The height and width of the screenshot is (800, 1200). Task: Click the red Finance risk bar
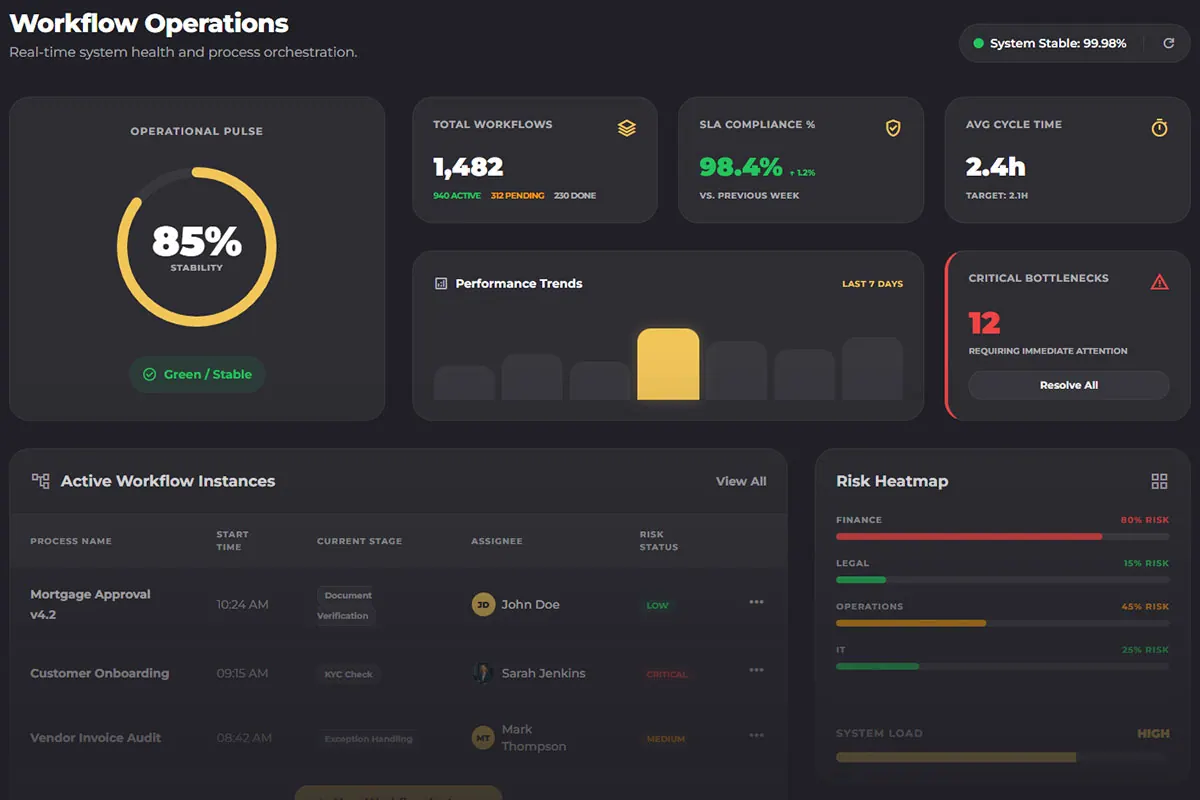click(x=969, y=537)
